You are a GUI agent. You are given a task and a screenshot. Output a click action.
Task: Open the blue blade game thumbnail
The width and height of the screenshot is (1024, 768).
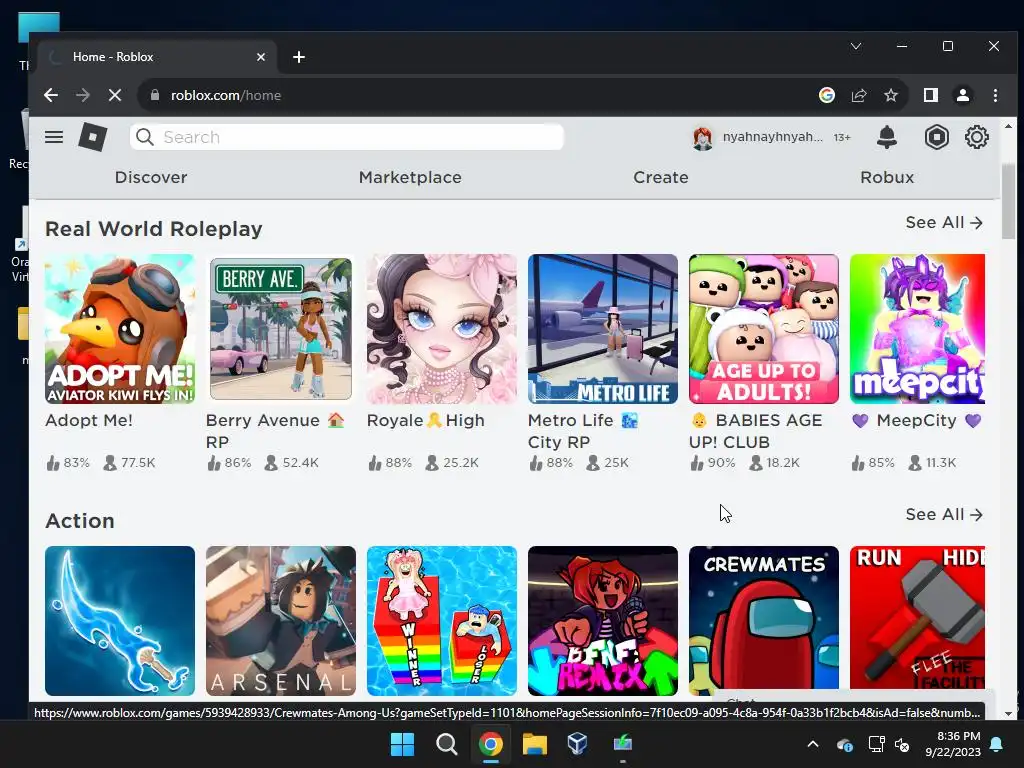(x=120, y=621)
